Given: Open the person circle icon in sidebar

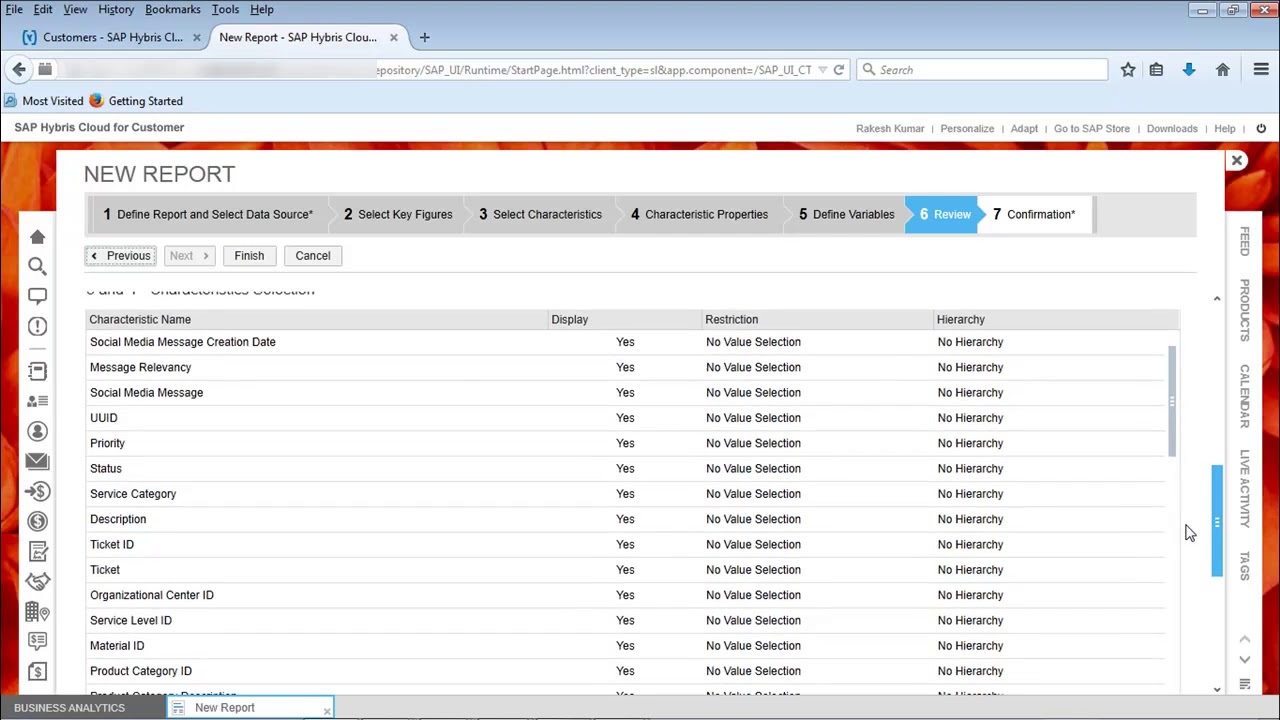Looking at the screenshot, I should (x=37, y=431).
